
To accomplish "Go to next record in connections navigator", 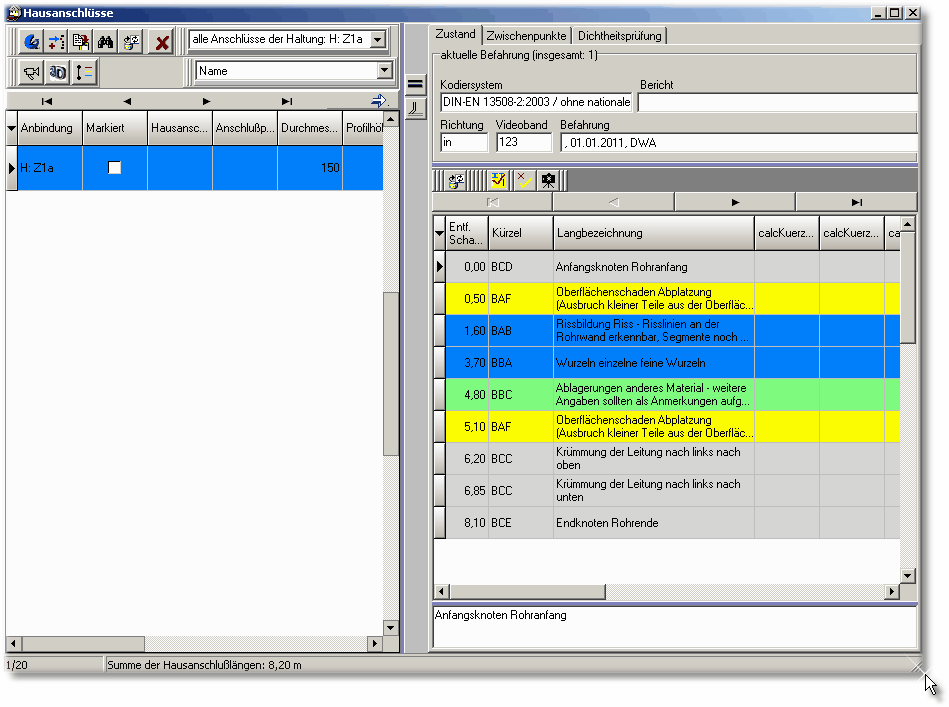I will pyautogui.click(x=206, y=101).
